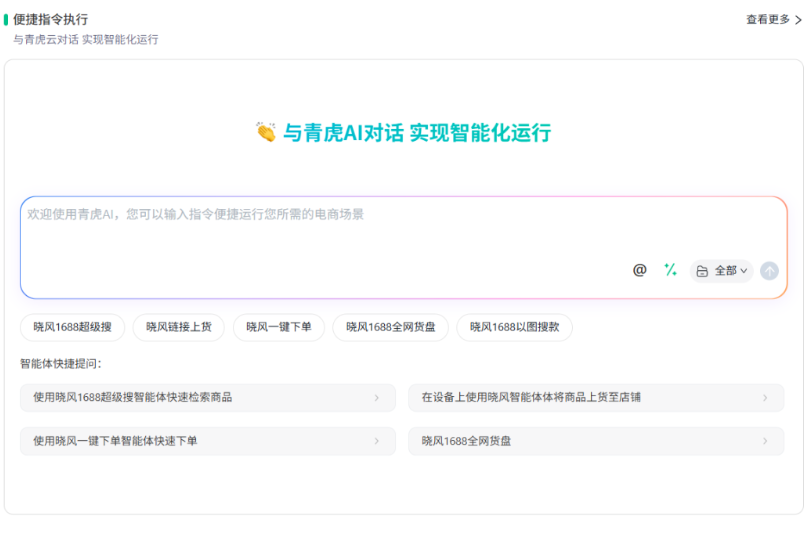
Task: Click the green magic wand icon
Action: [671, 270]
